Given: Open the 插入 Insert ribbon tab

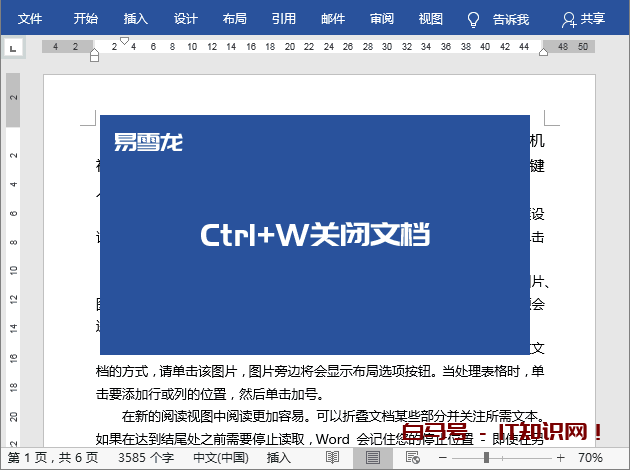Looking at the screenshot, I should 136,19.
